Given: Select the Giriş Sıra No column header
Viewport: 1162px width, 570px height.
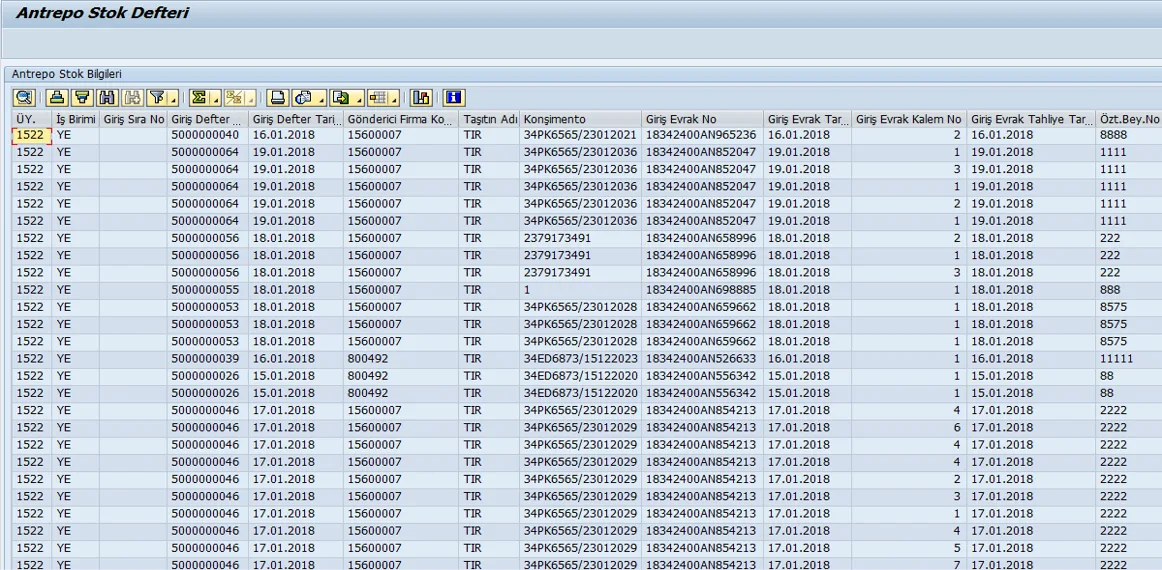Looking at the screenshot, I should pyautogui.click(x=133, y=119).
